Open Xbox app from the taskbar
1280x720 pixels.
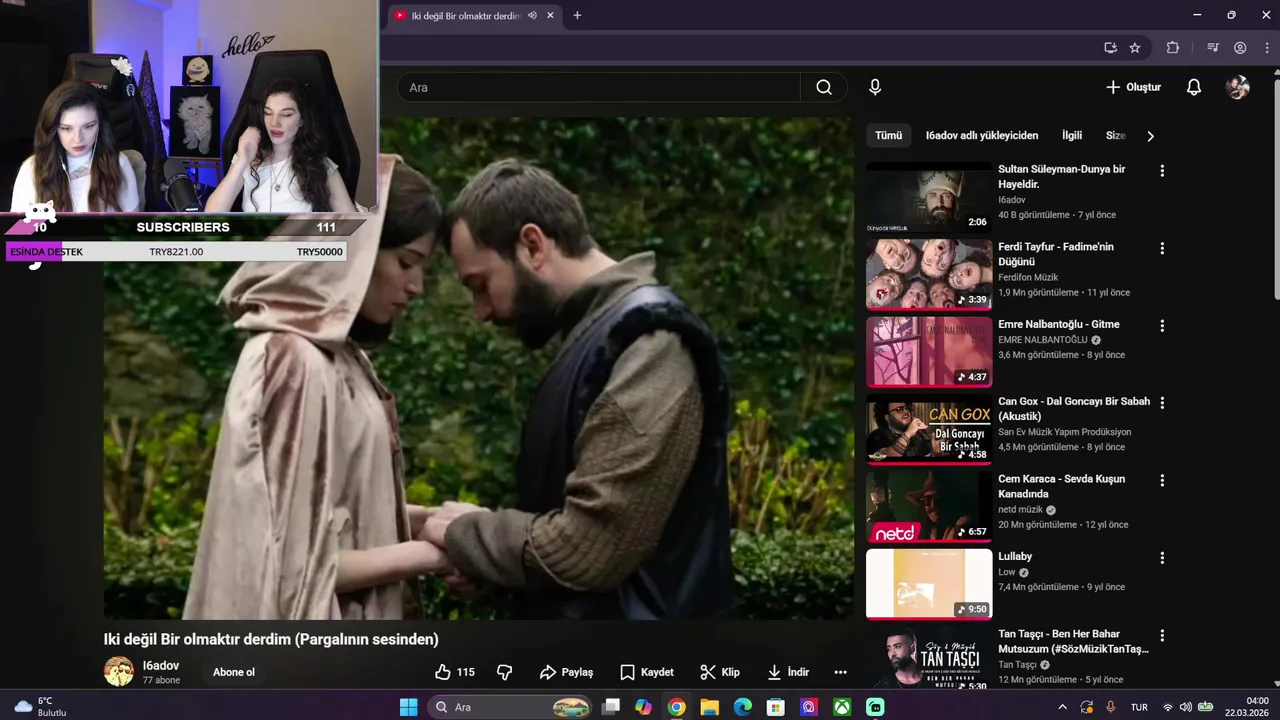842,707
